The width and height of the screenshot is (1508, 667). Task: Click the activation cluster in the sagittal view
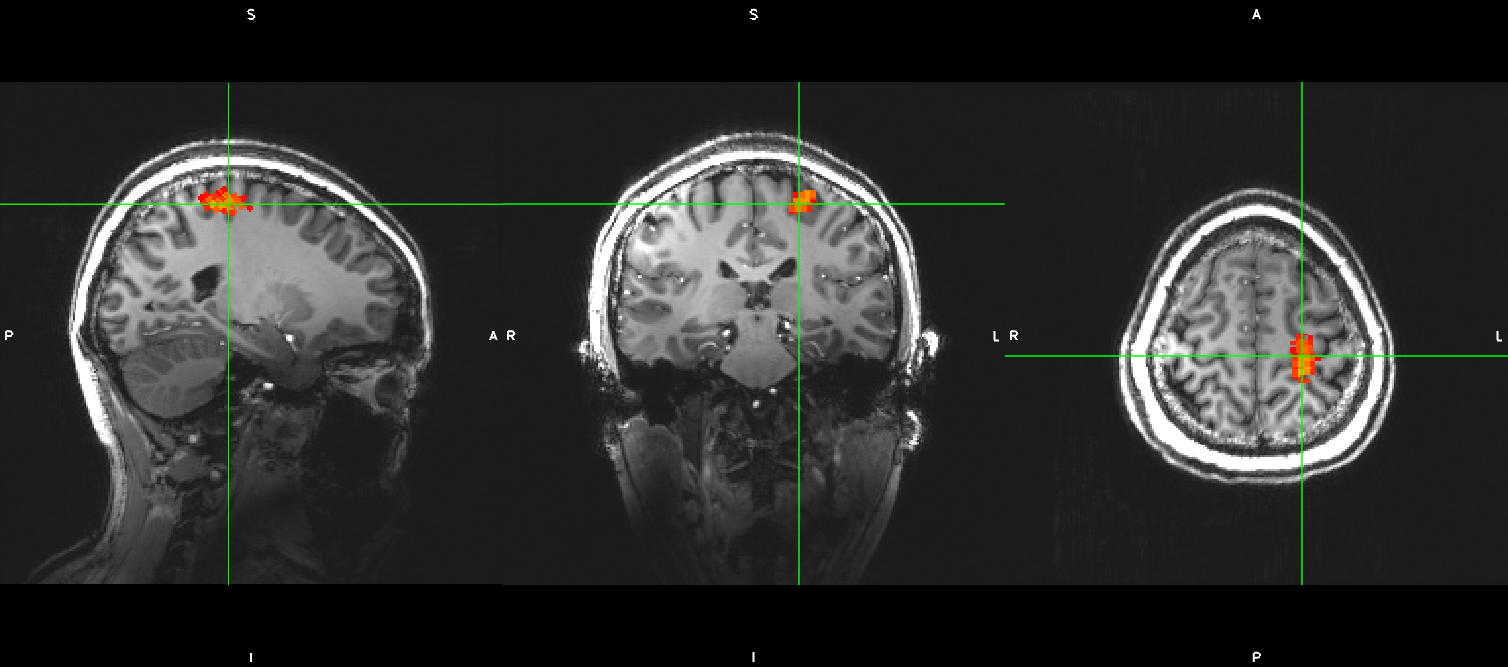point(224,201)
